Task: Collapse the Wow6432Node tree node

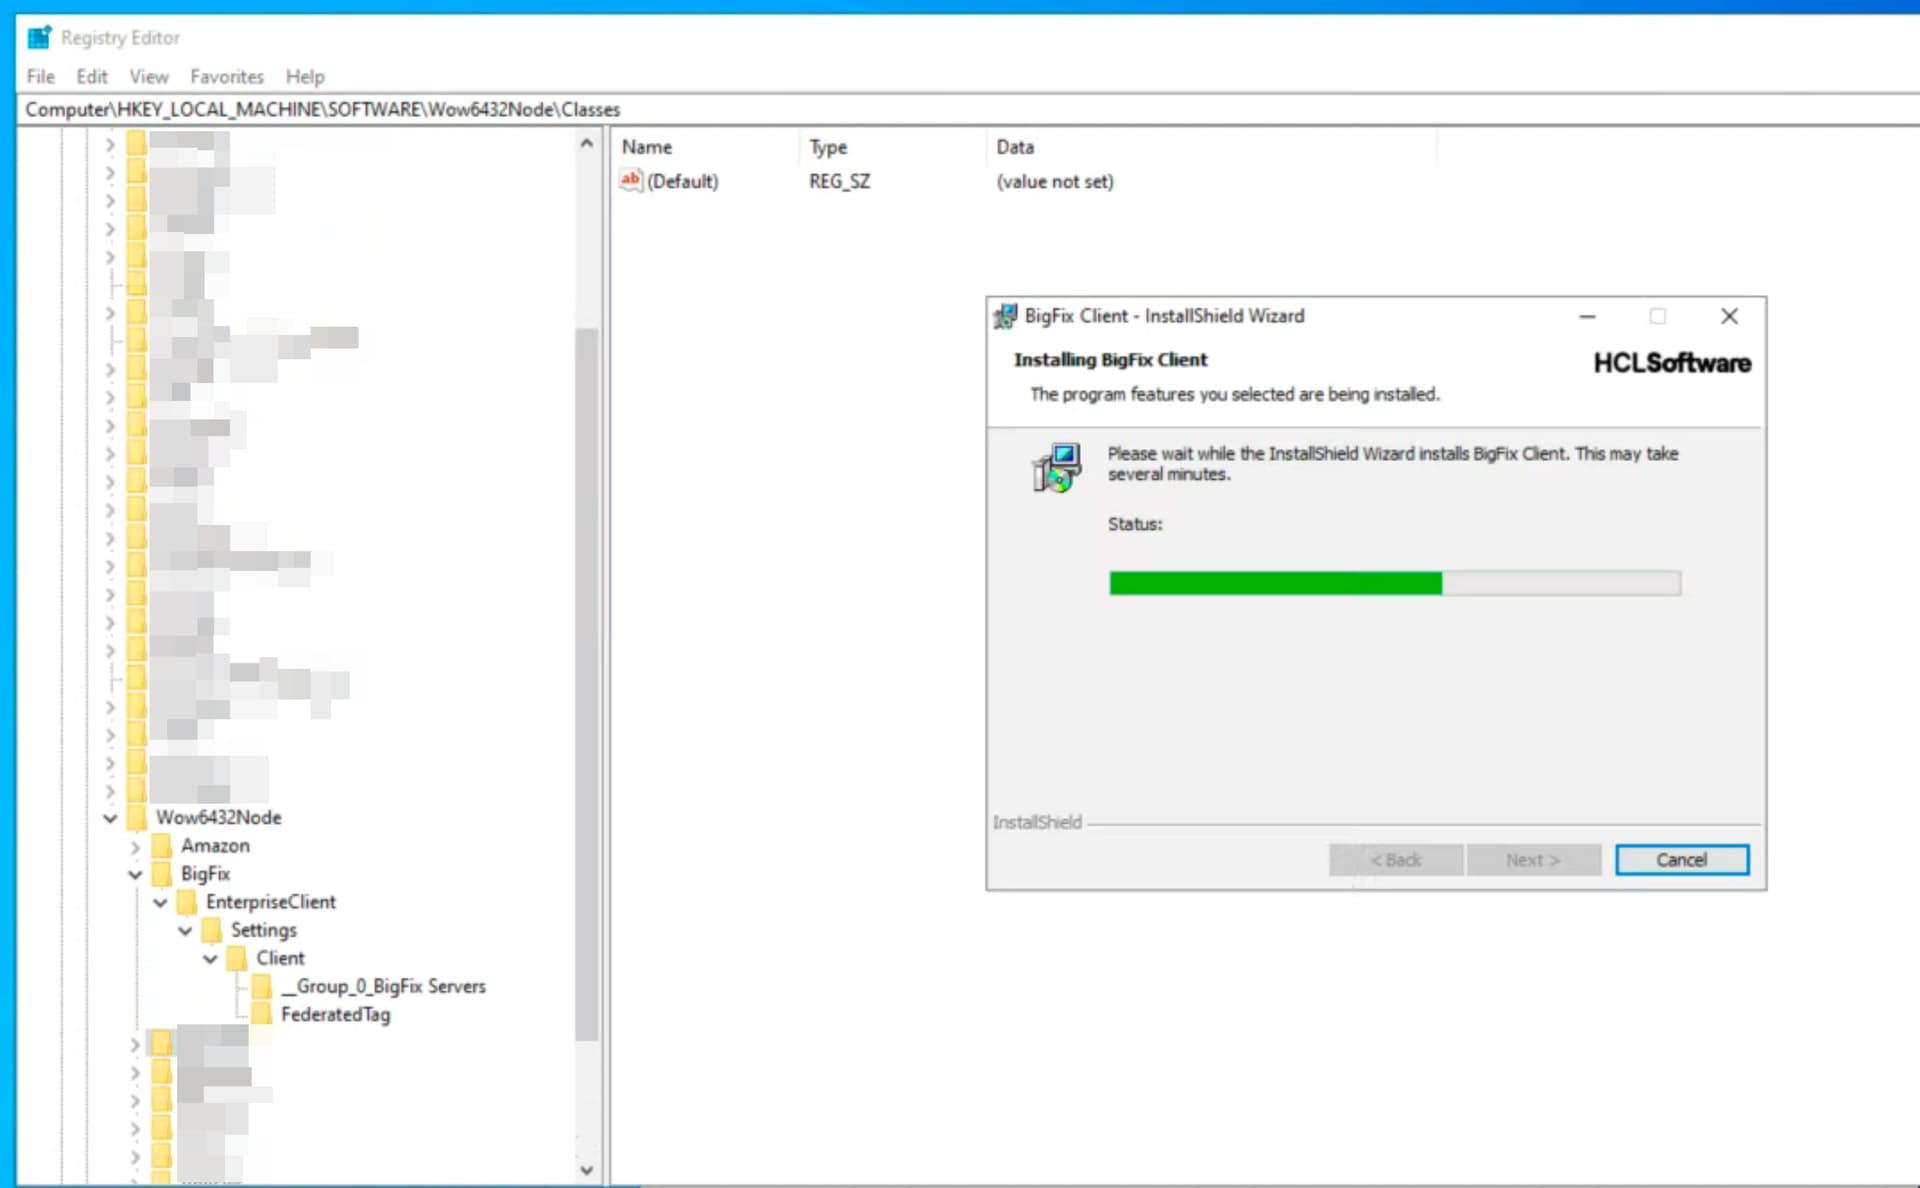Action: click(110, 818)
